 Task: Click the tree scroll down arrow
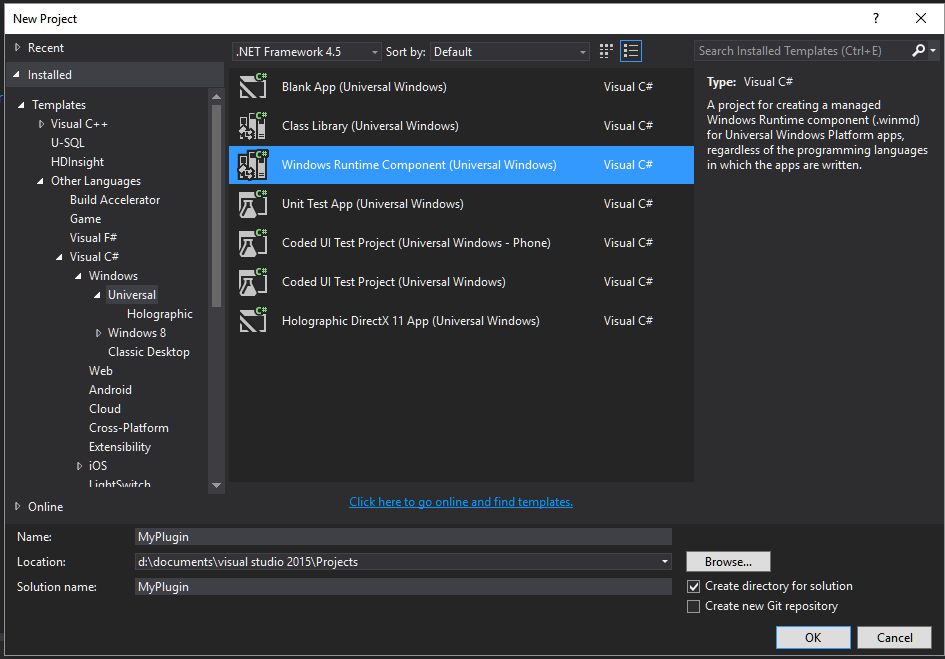point(216,485)
